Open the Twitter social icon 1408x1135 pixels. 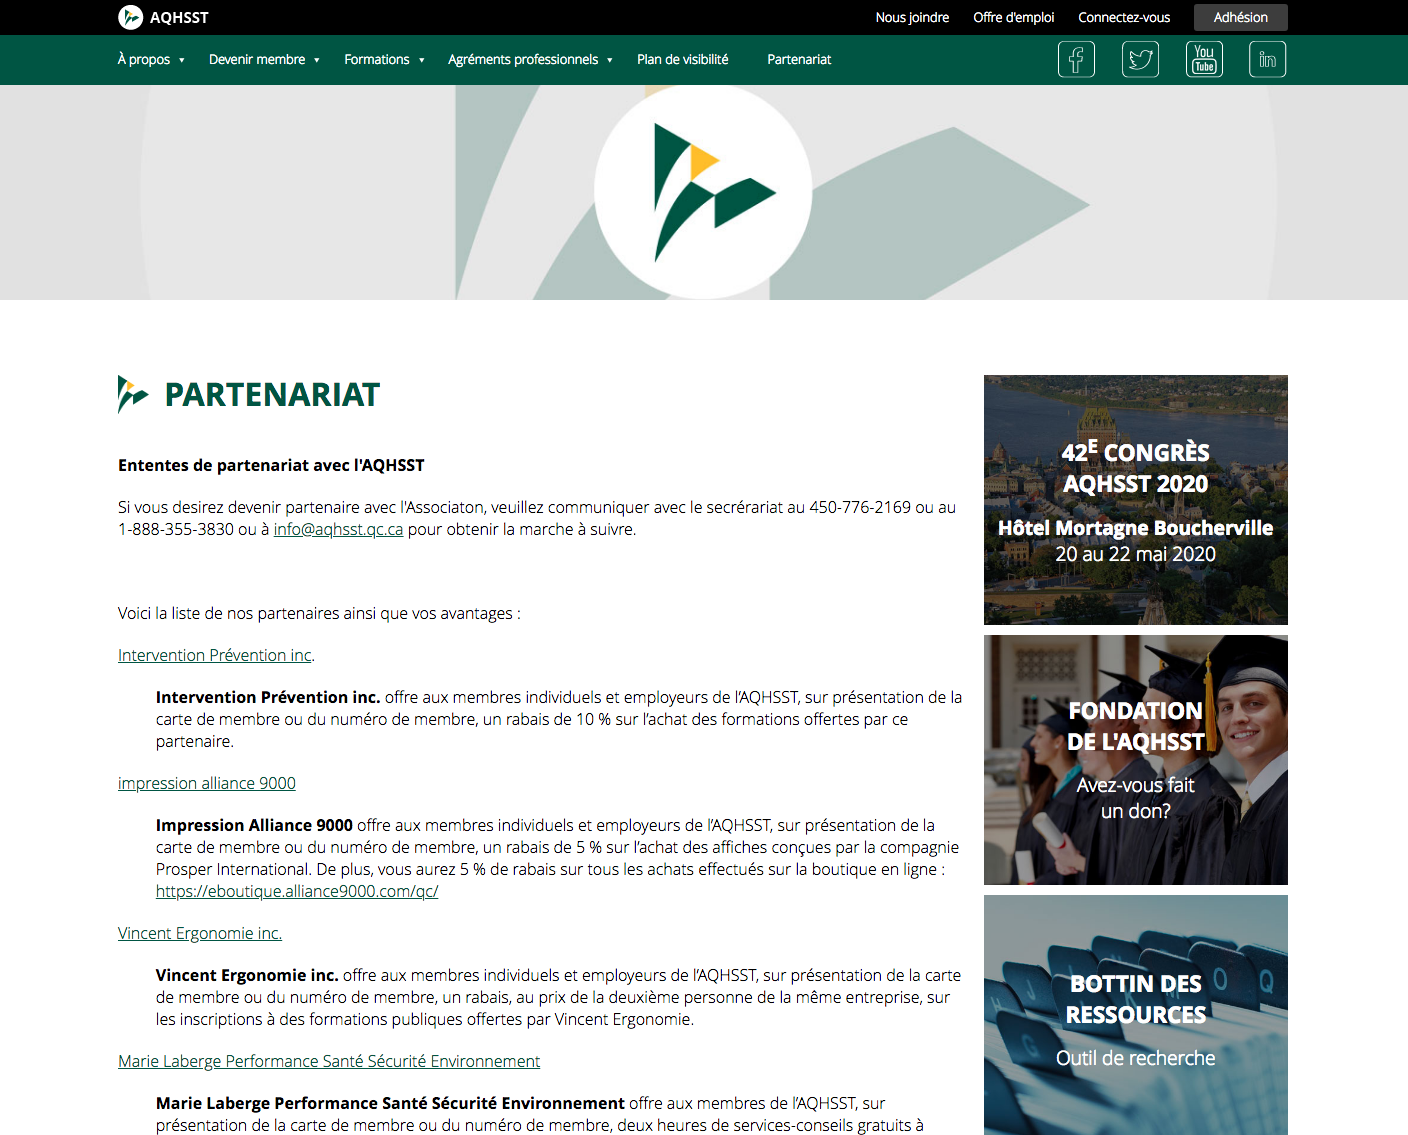pos(1140,59)
